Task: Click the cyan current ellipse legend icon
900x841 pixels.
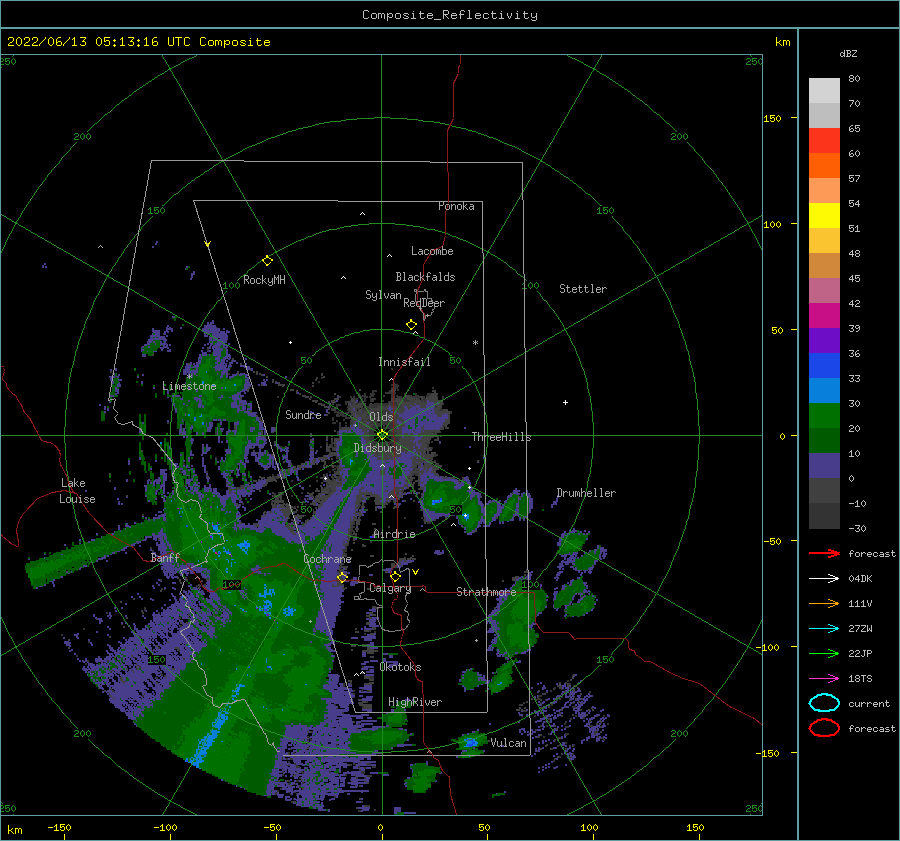Action: (x=824, y=703)
